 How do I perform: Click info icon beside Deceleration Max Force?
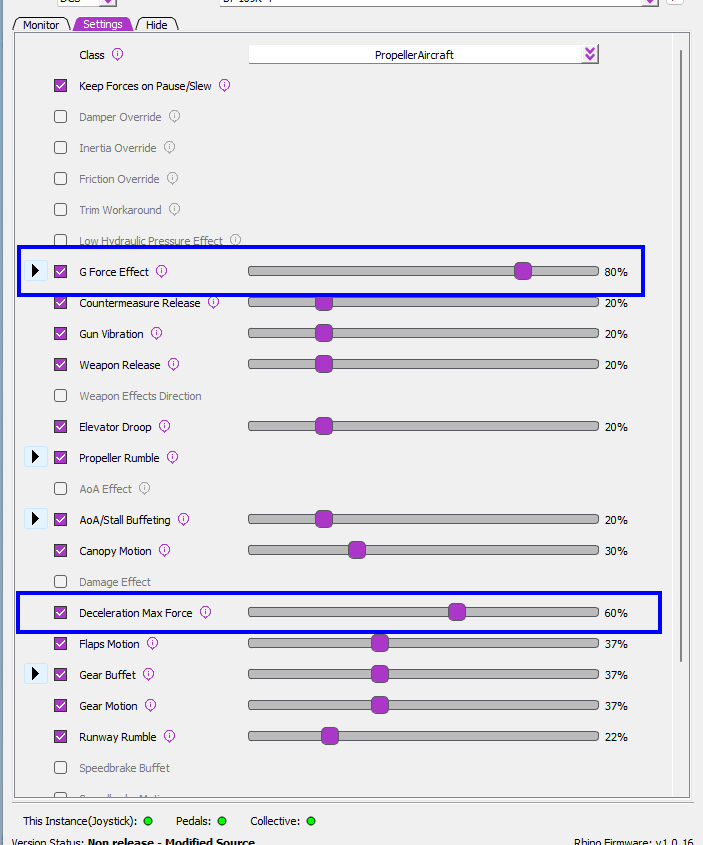[x=205, y=613]
